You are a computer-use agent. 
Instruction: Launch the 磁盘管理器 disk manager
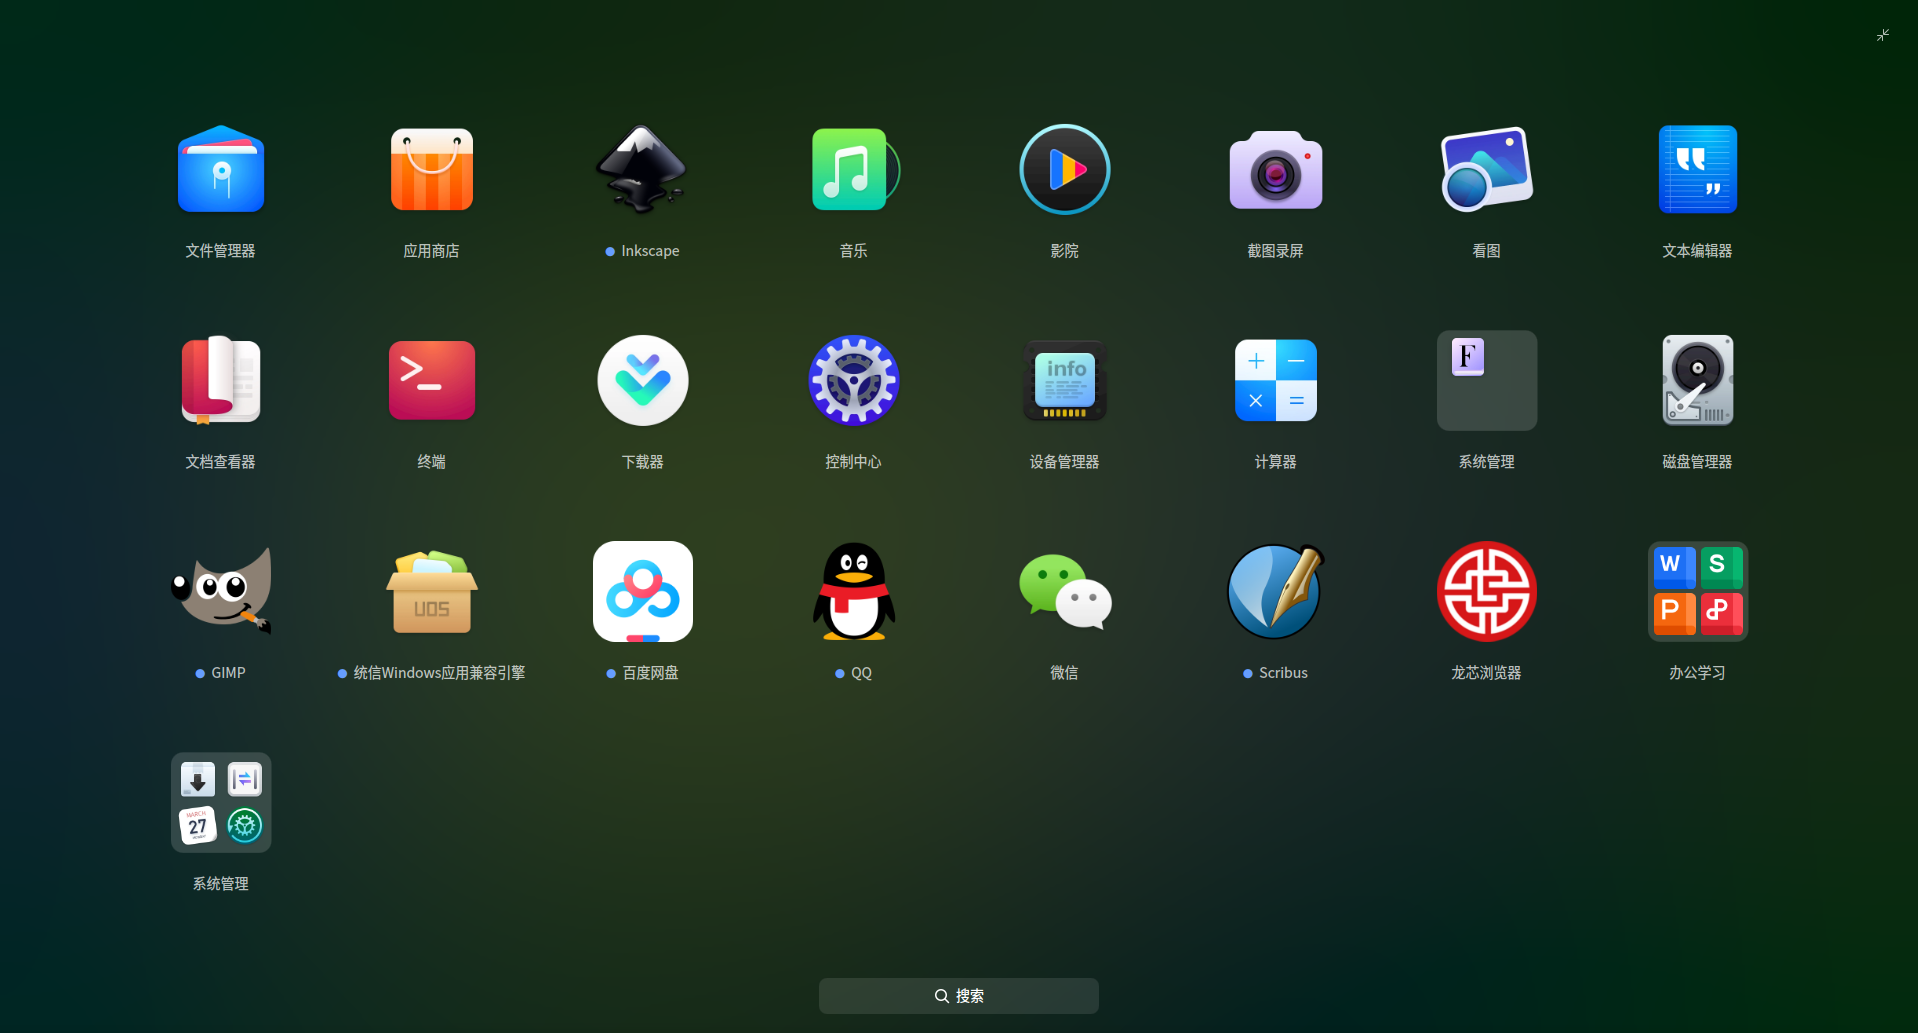[x=1698, y=380]
